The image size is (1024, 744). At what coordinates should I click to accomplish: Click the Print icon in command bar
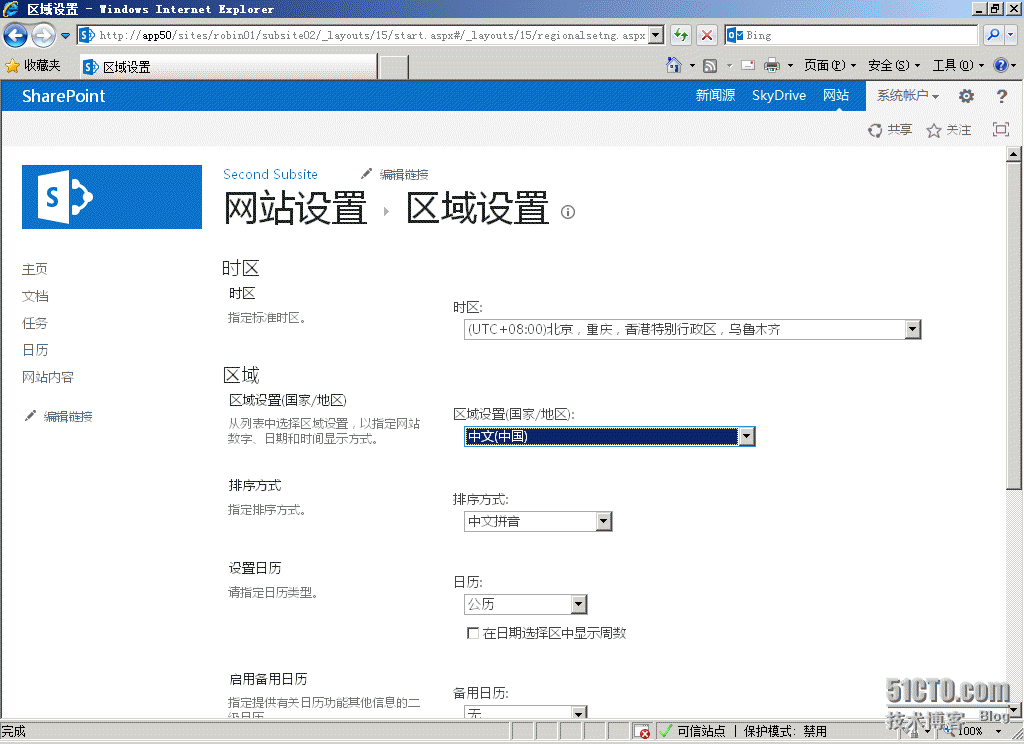pos(772,65)
